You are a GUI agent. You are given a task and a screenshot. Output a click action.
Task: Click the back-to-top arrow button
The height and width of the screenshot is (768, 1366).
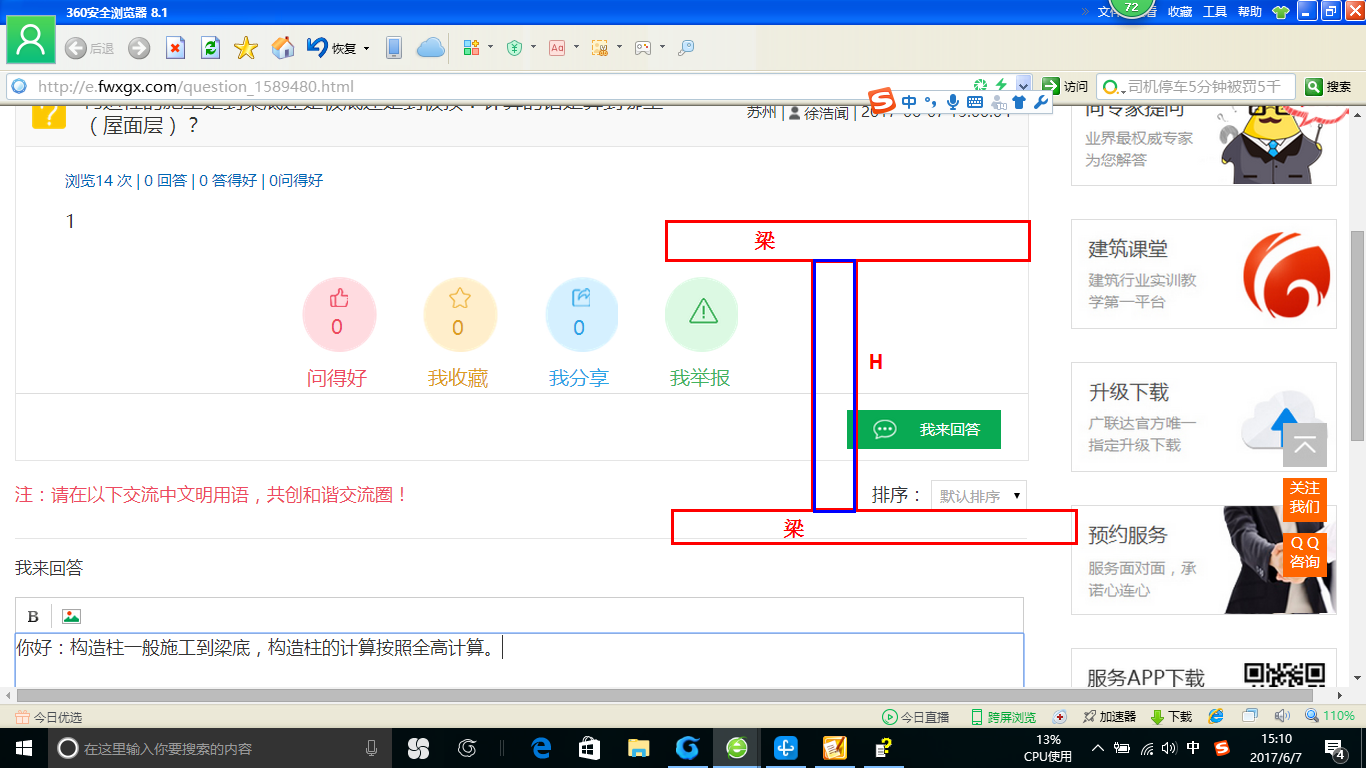1305,445
